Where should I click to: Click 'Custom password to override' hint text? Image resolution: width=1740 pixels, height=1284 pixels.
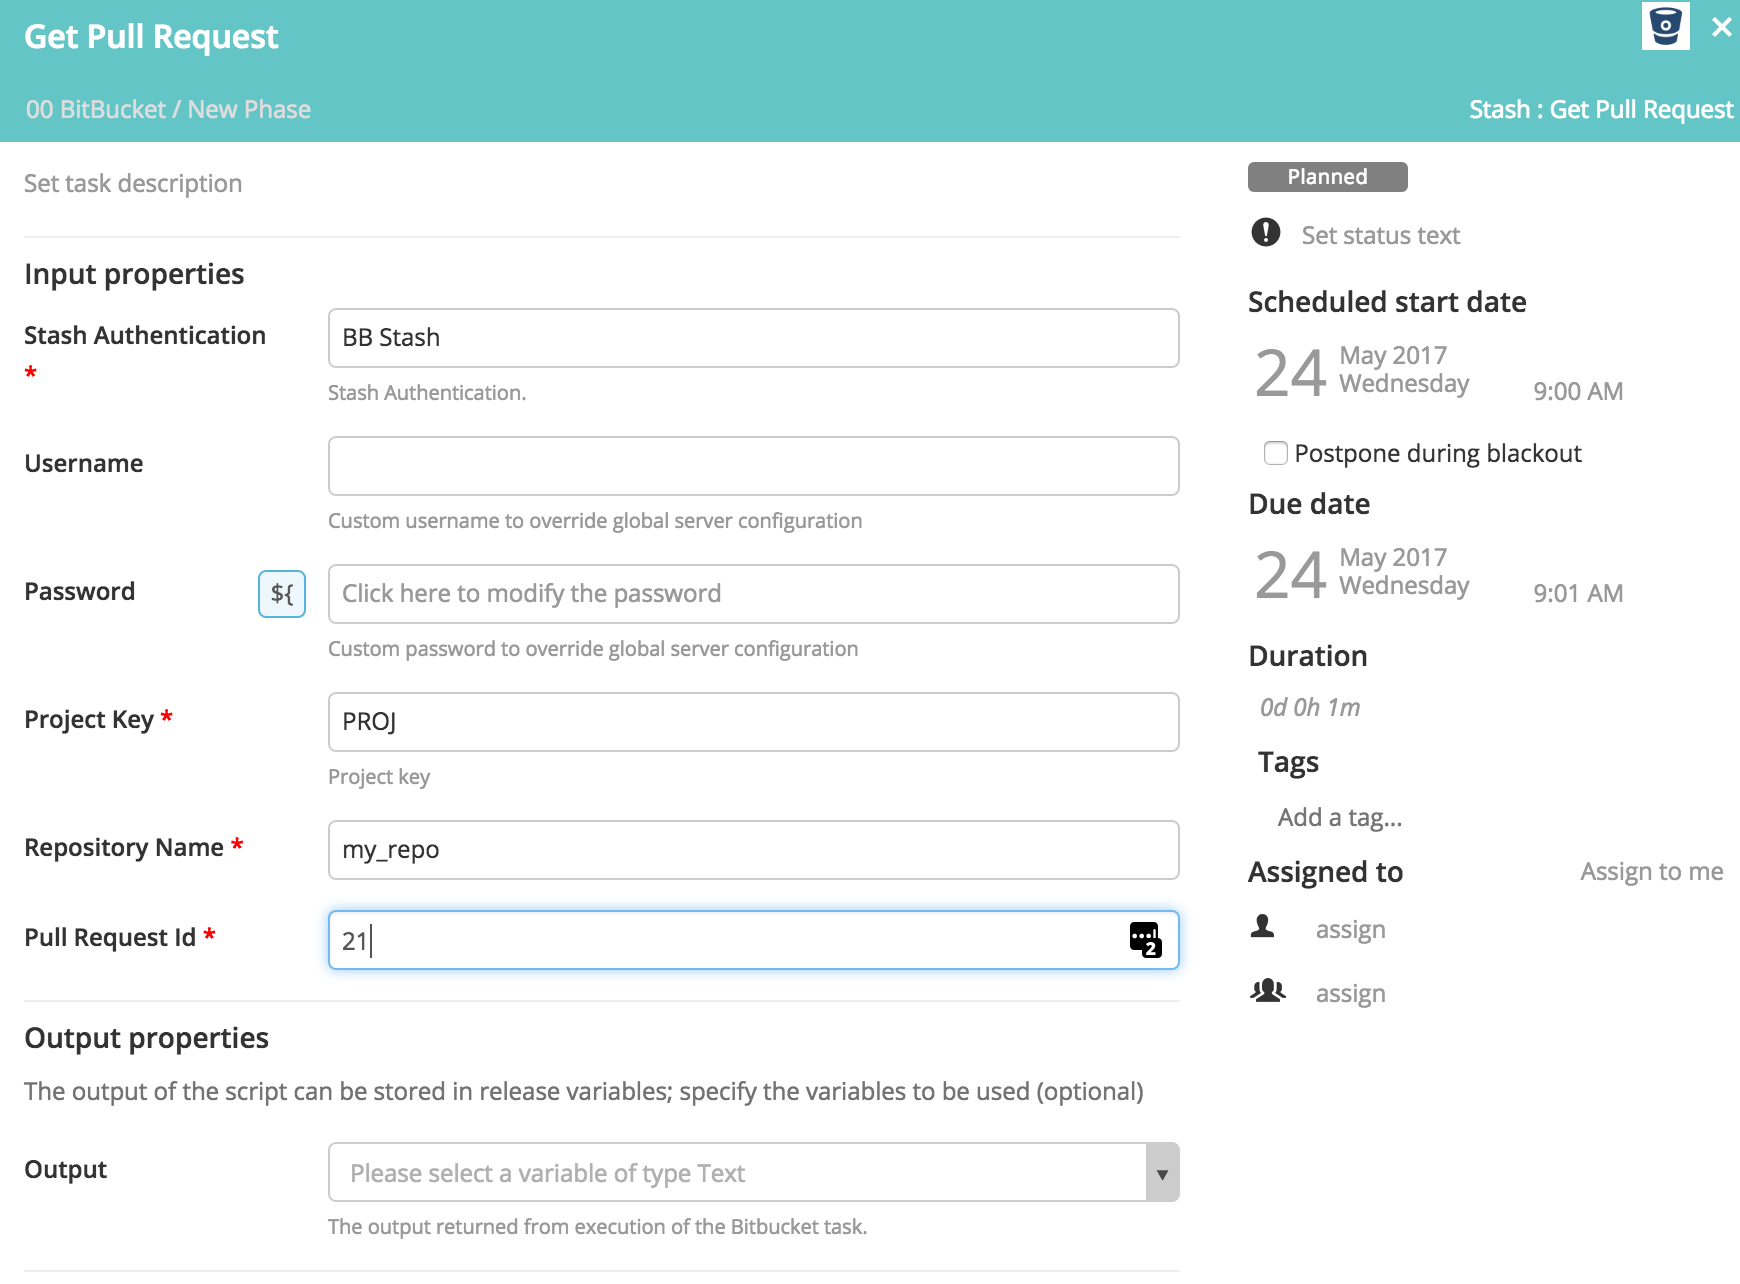pyautogui.click(x=593, y=649)
